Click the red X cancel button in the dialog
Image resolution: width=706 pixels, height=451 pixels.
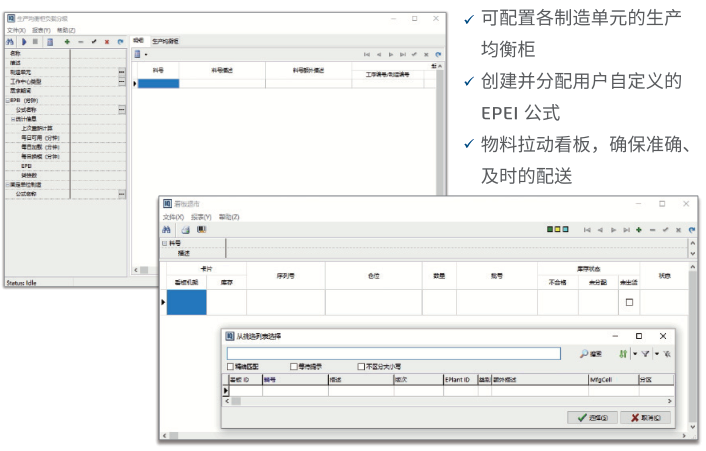point(645,417)
